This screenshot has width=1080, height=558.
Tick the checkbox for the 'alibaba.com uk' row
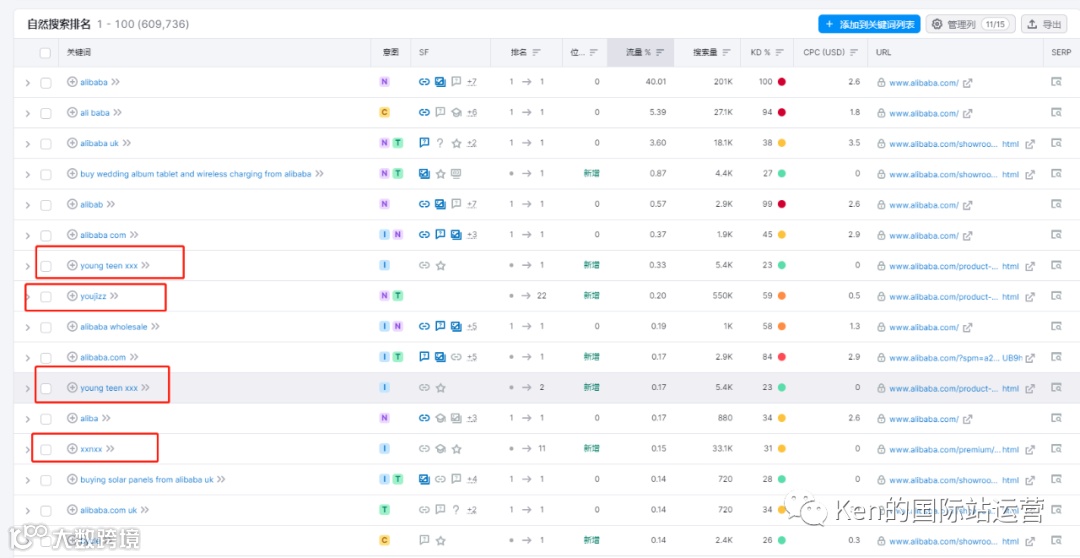tap(45, 510)
